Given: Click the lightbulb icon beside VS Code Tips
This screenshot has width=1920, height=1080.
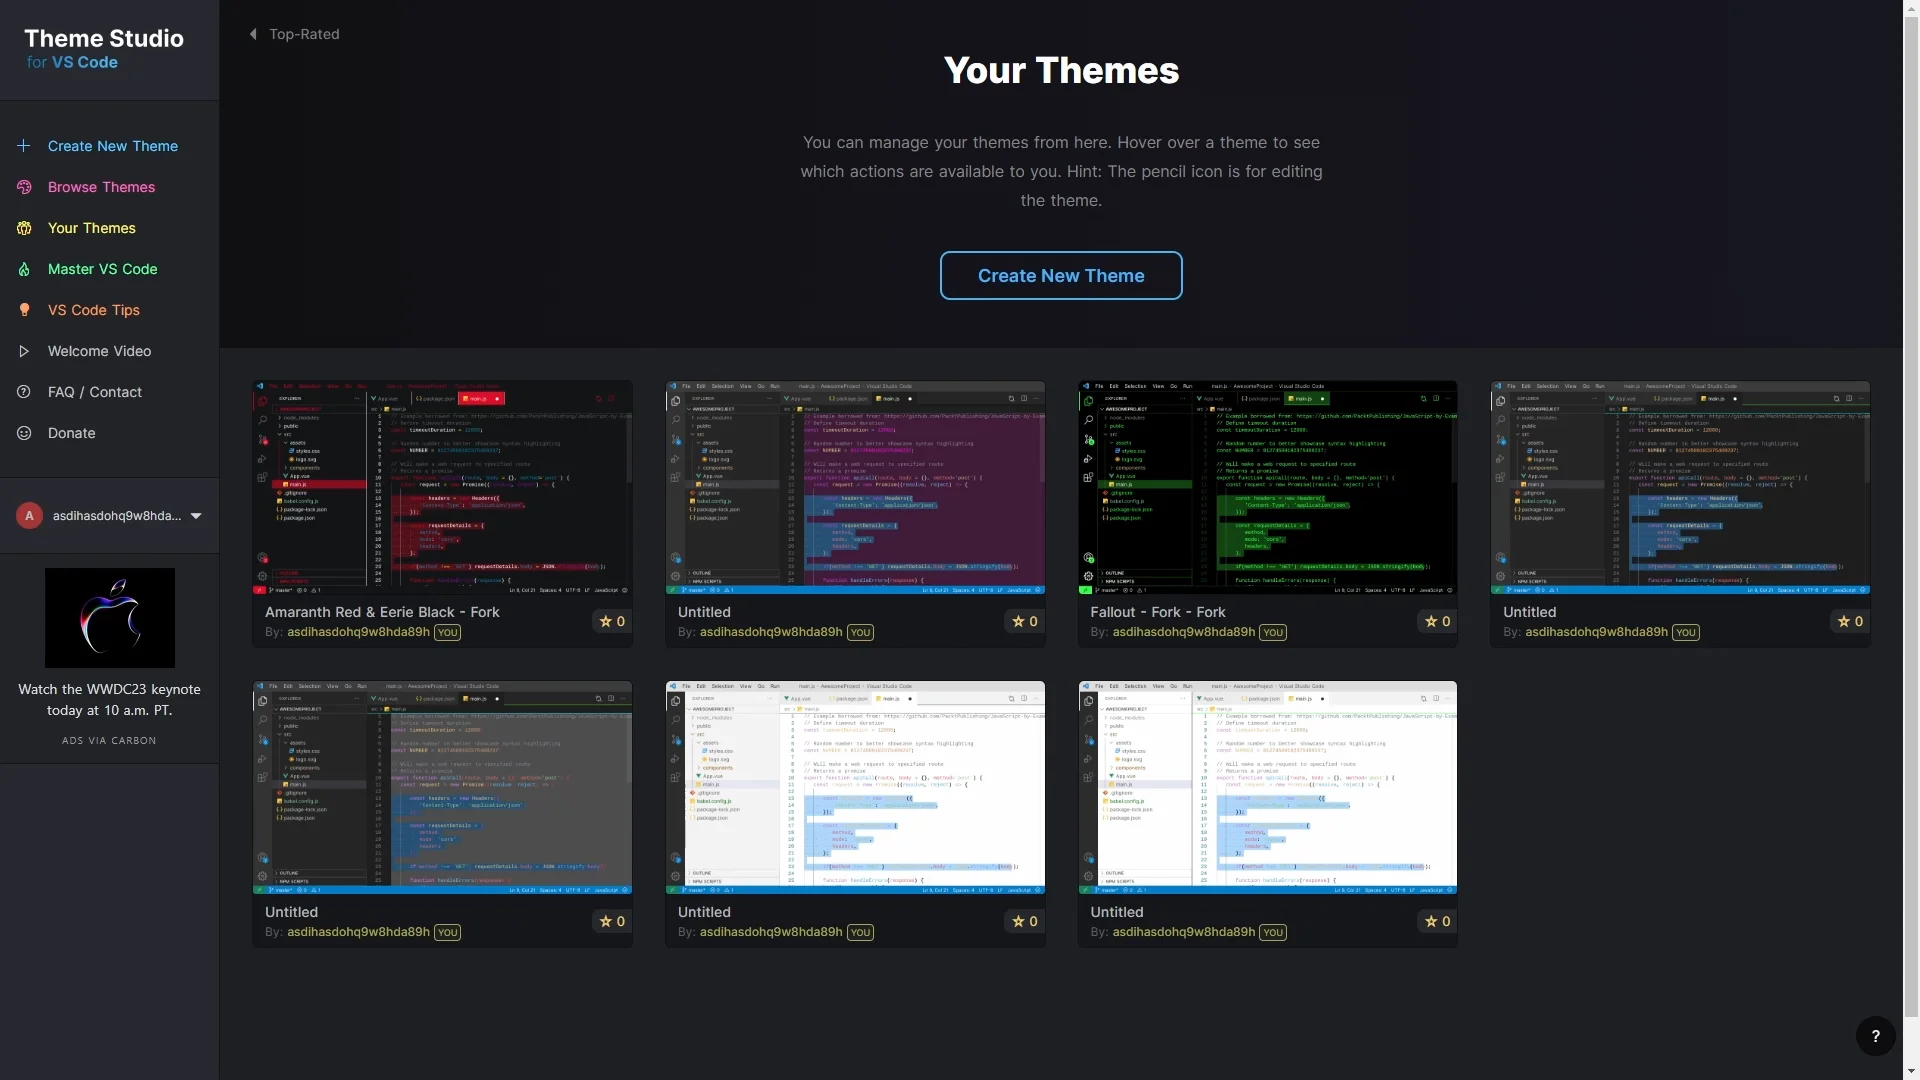Looking at the screenshot, I should 24,310.
